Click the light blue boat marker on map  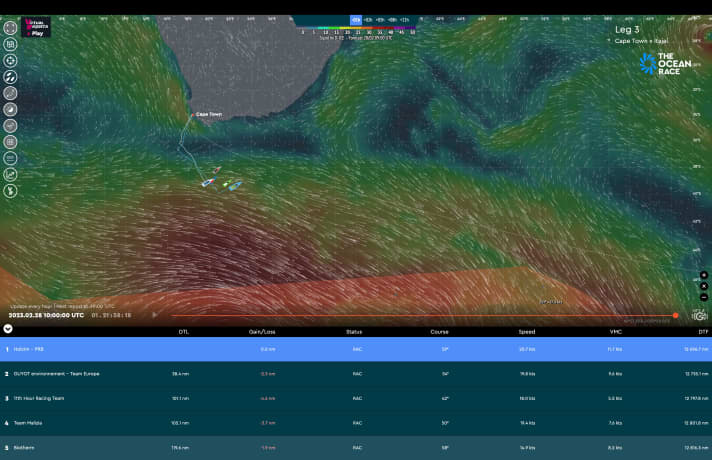(235, 185)
